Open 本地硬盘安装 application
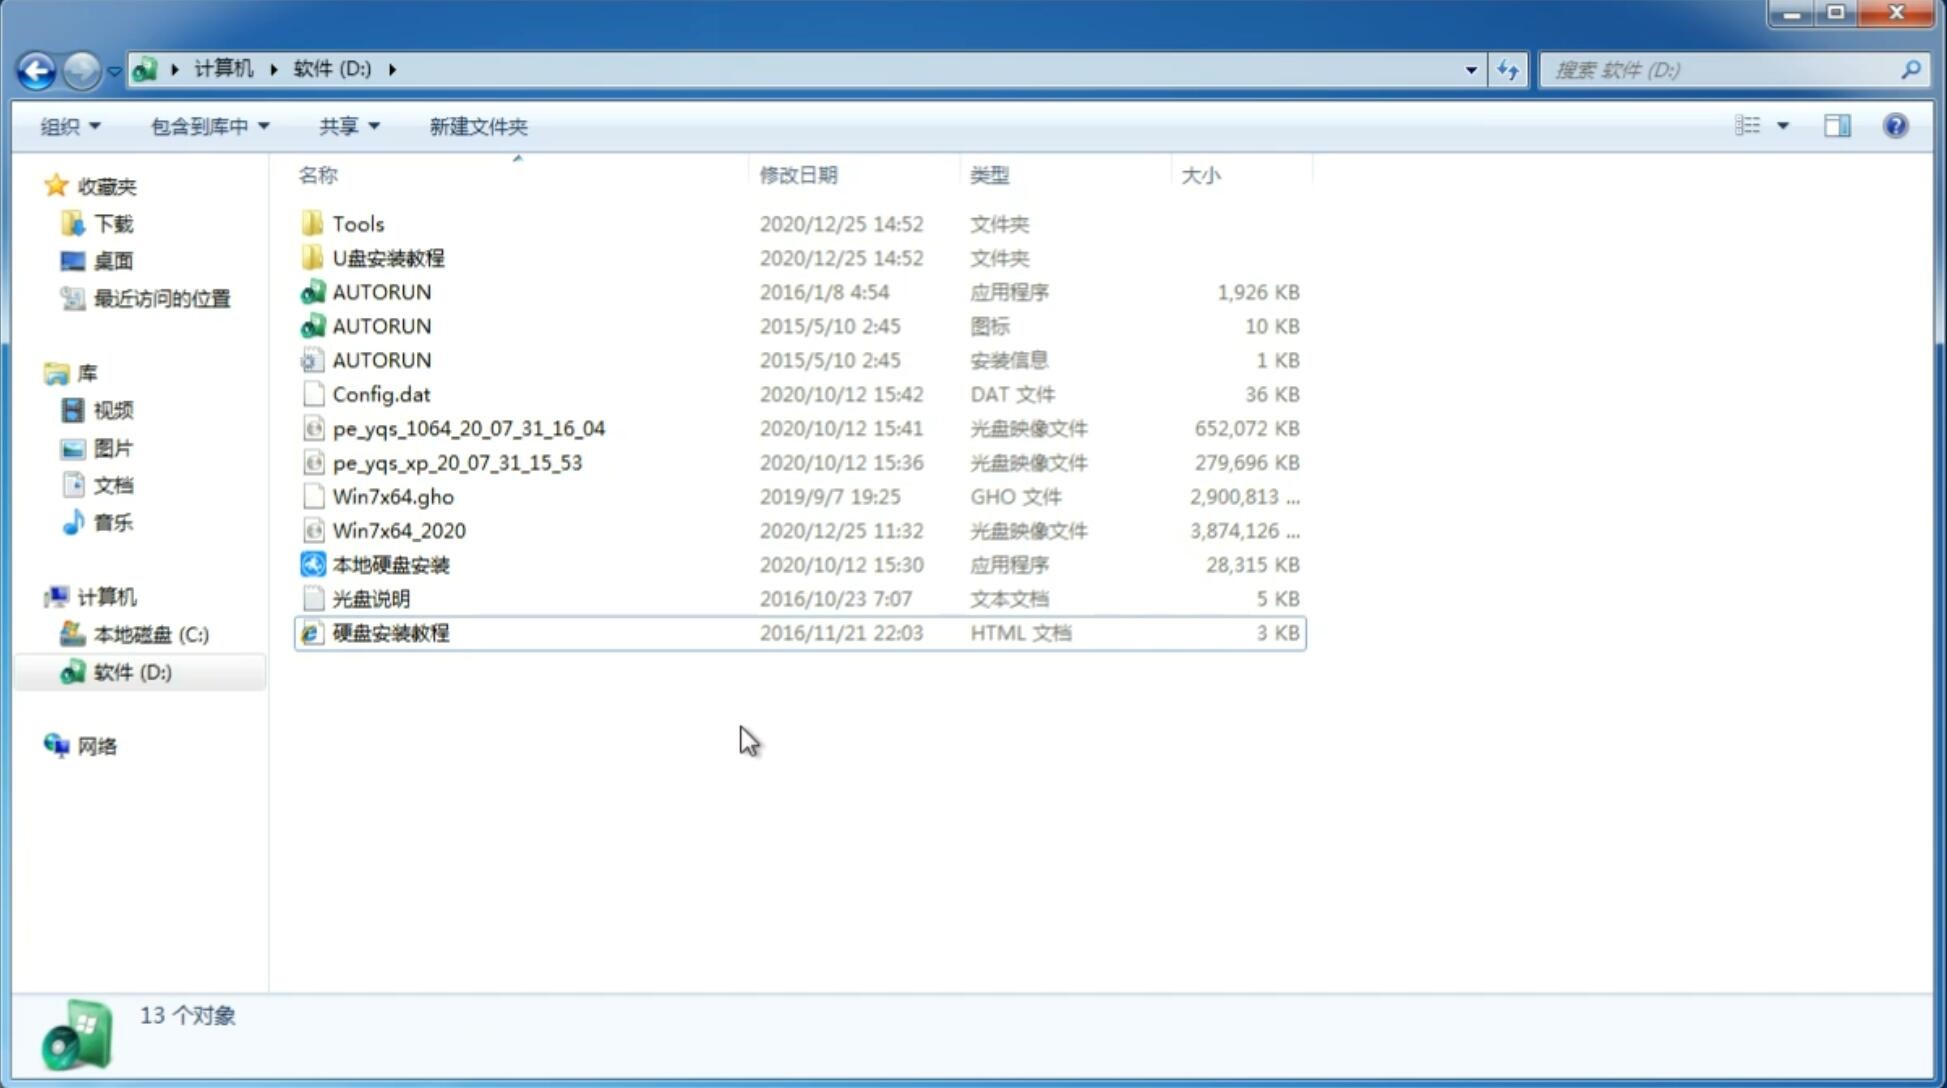This screenshot has width=1947, height=1088. click(390, 564)
